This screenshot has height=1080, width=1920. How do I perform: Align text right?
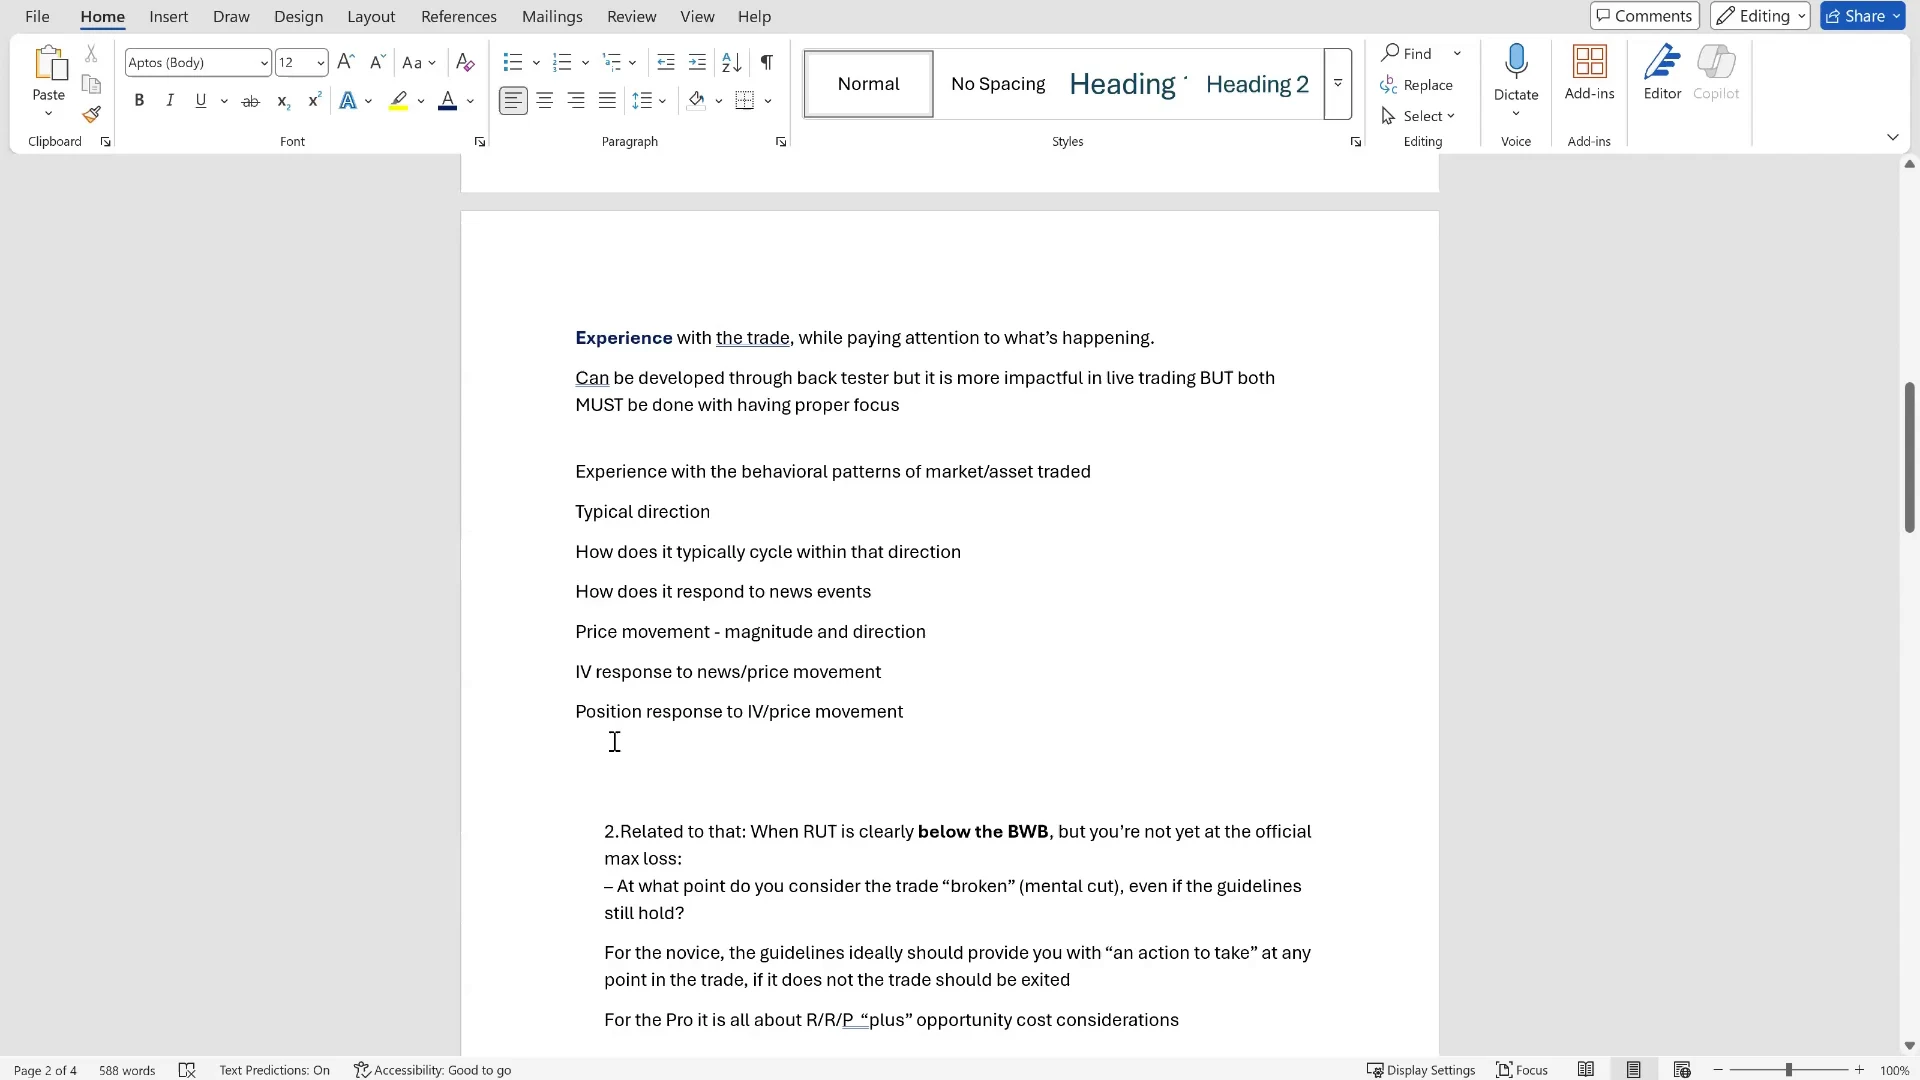coord(576,101)
